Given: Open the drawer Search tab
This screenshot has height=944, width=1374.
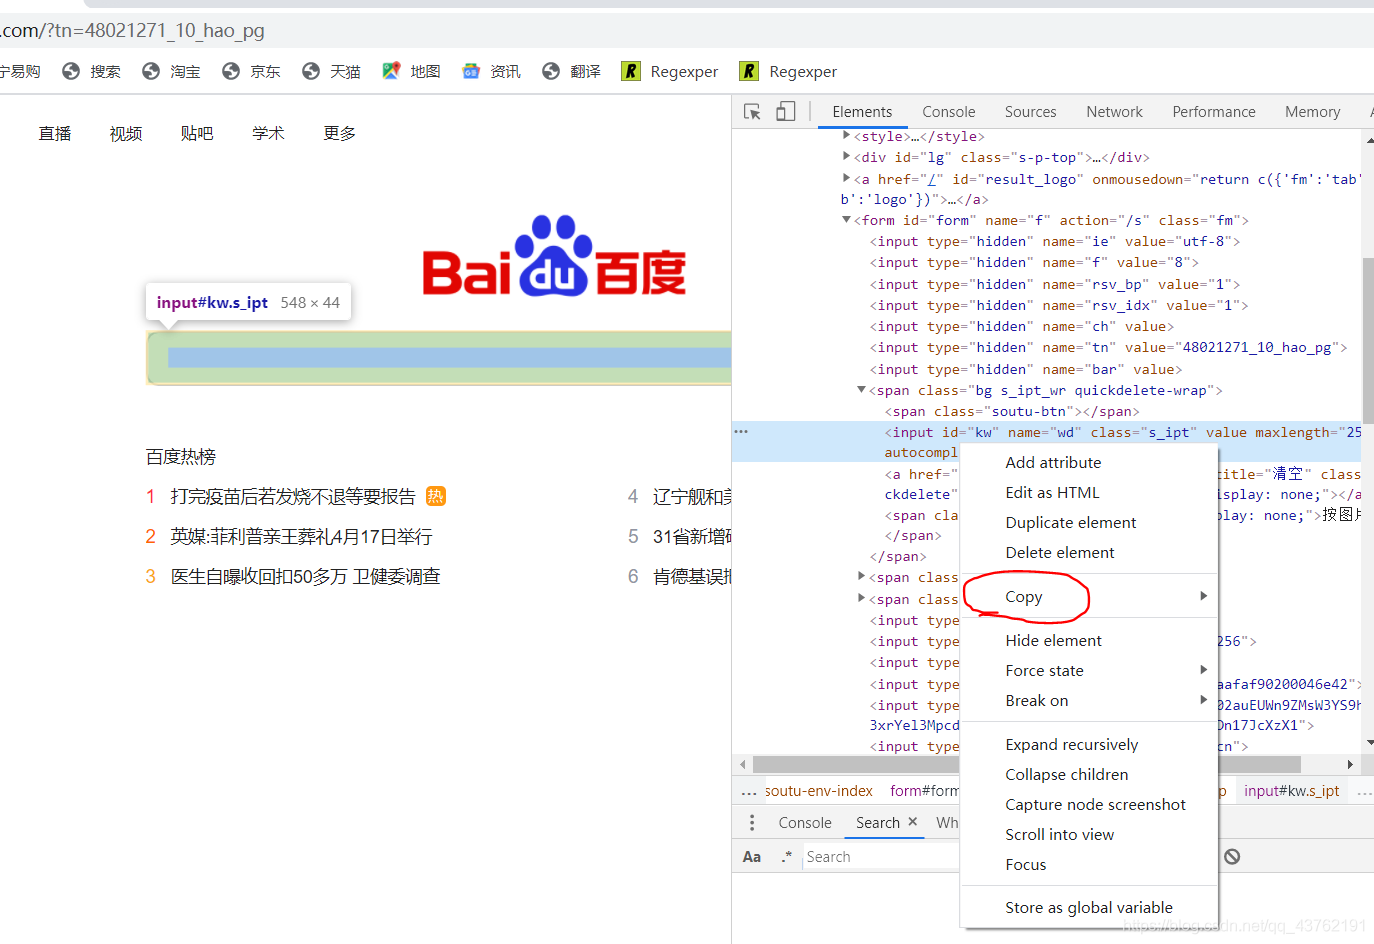Looking at the screenshot, I should pyautogui.click(x=878, y=822).
